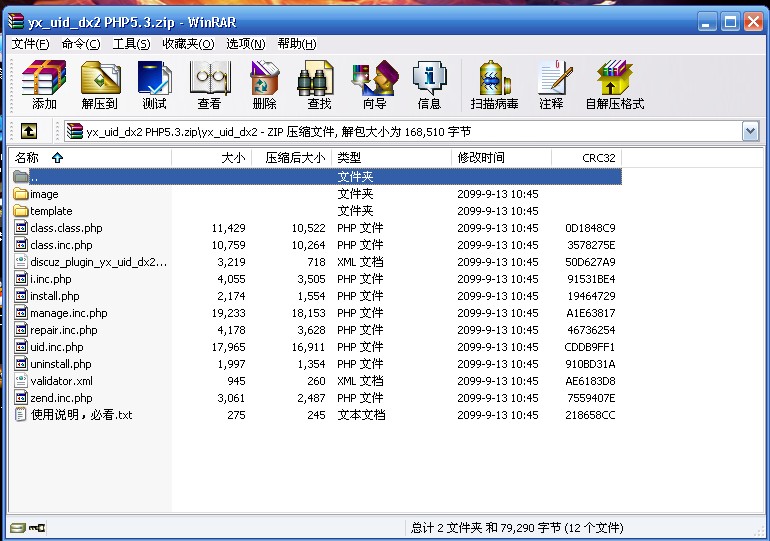Image resolution: width=770 pixels, height=541 pixels.
Task: Click the 扫描病毒 (Virus Scan) icon
Action: (494, 85)
